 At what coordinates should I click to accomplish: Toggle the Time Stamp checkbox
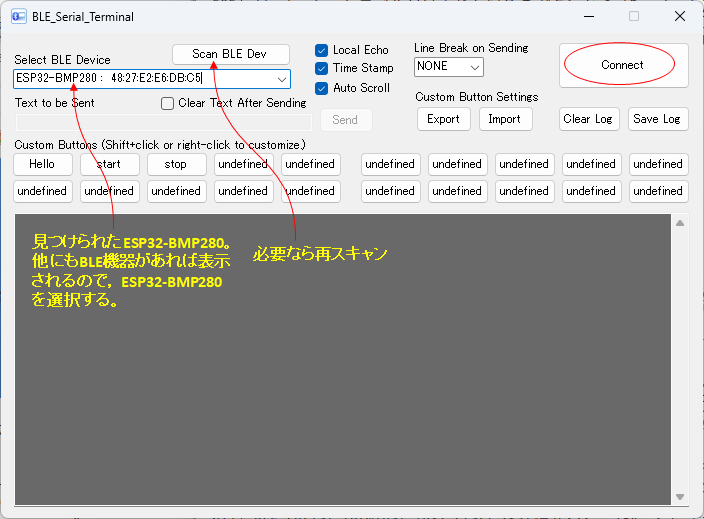[x=322, y=68]
